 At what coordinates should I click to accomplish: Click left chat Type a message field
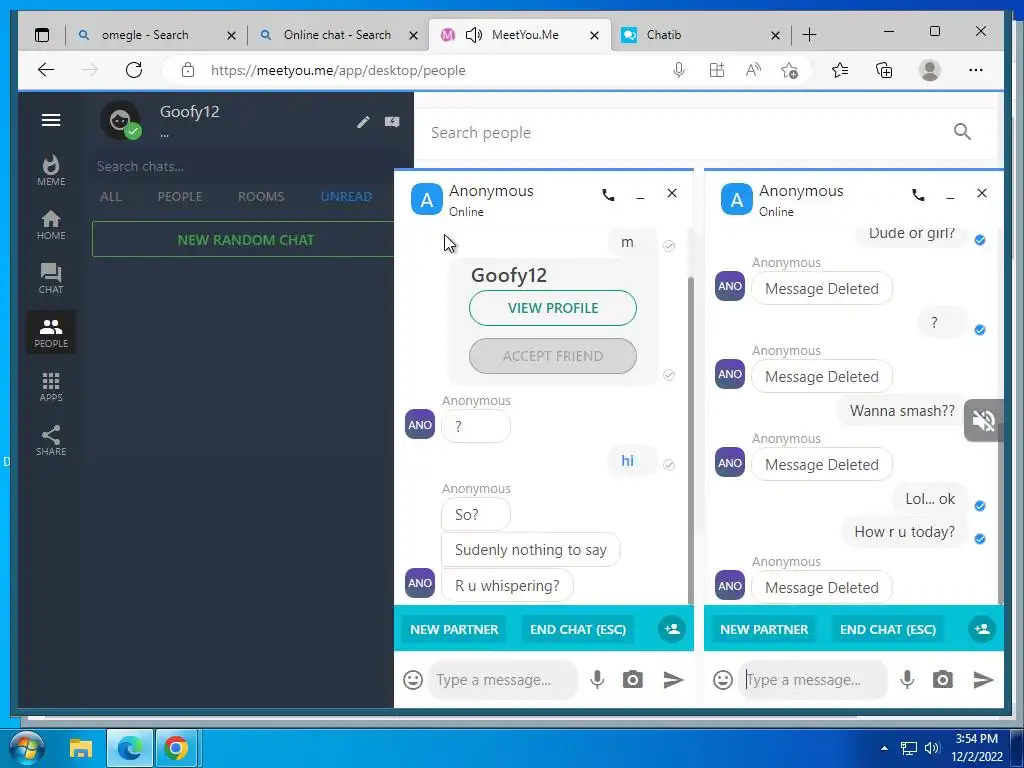[x=503, y=680]
